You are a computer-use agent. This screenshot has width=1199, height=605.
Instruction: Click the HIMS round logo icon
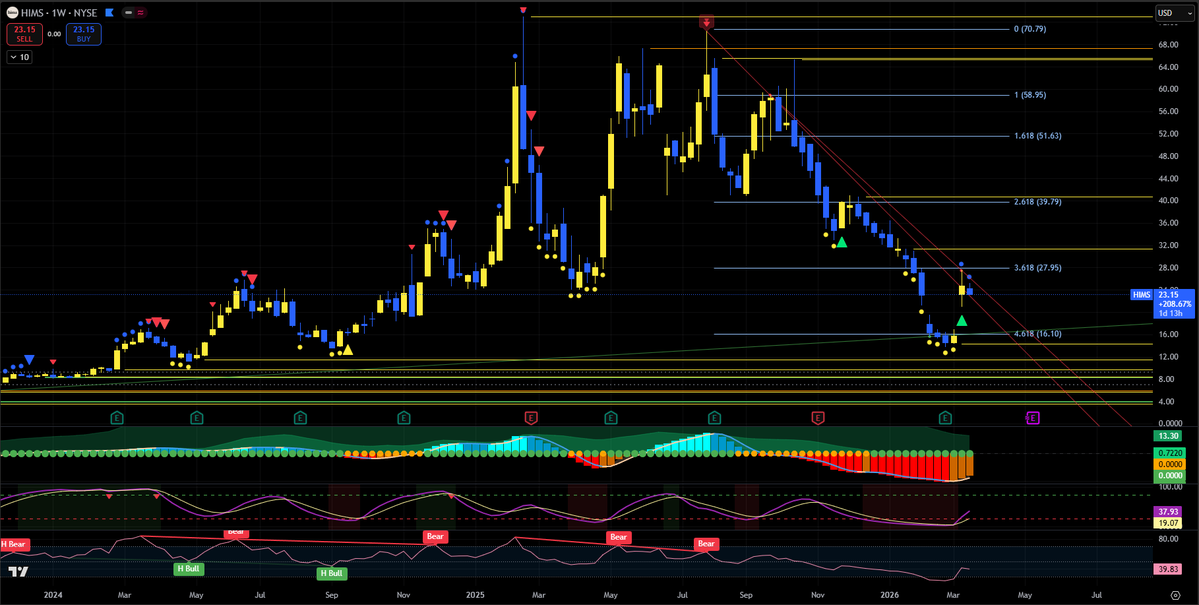11,13
